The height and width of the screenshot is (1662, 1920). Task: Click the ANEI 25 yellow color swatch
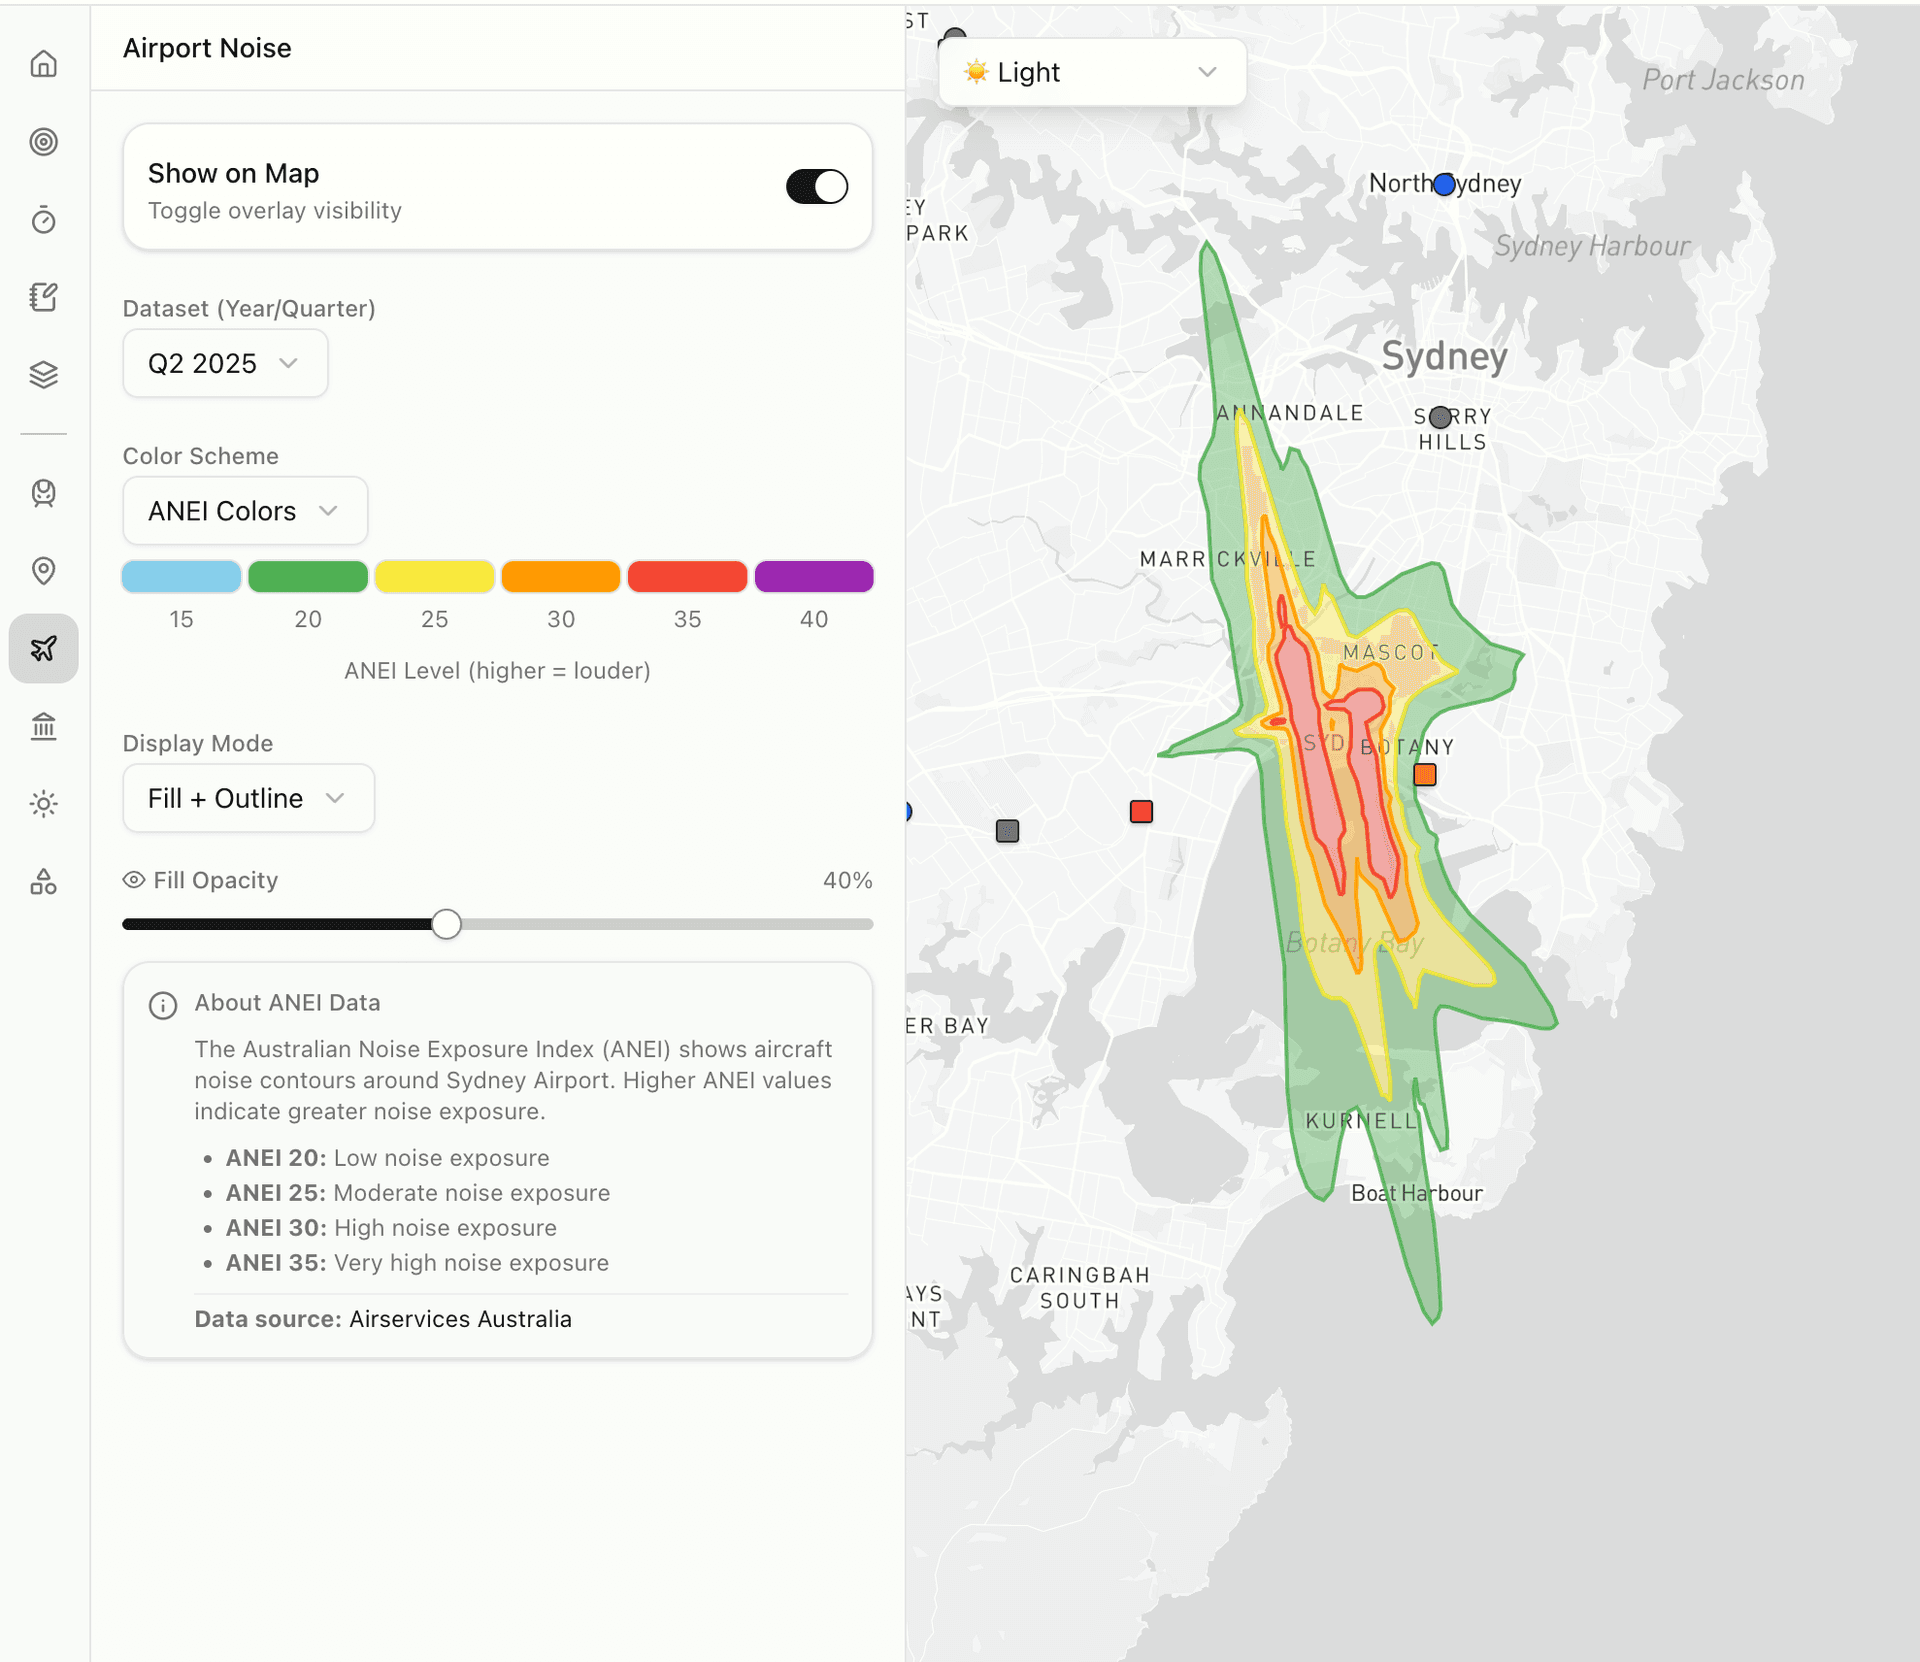tap(434, 577)
